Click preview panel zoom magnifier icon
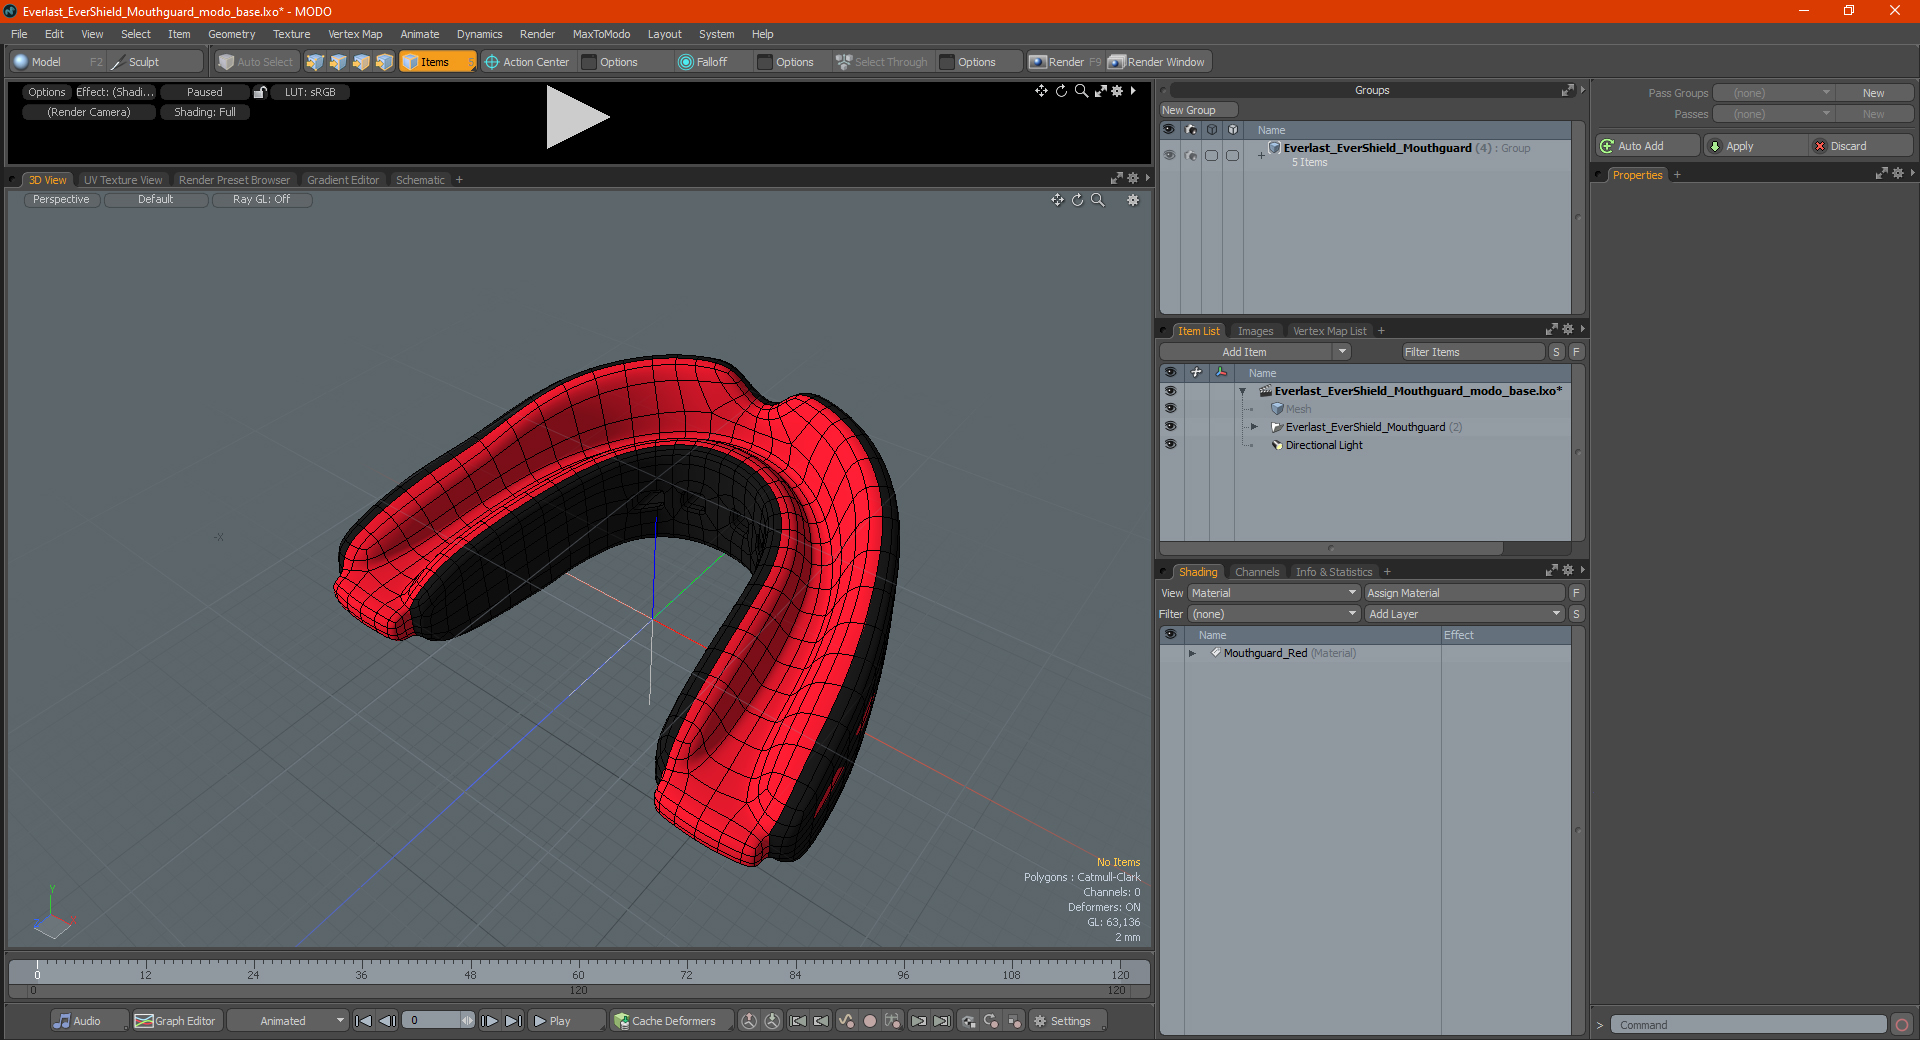 coord(1081,91)
